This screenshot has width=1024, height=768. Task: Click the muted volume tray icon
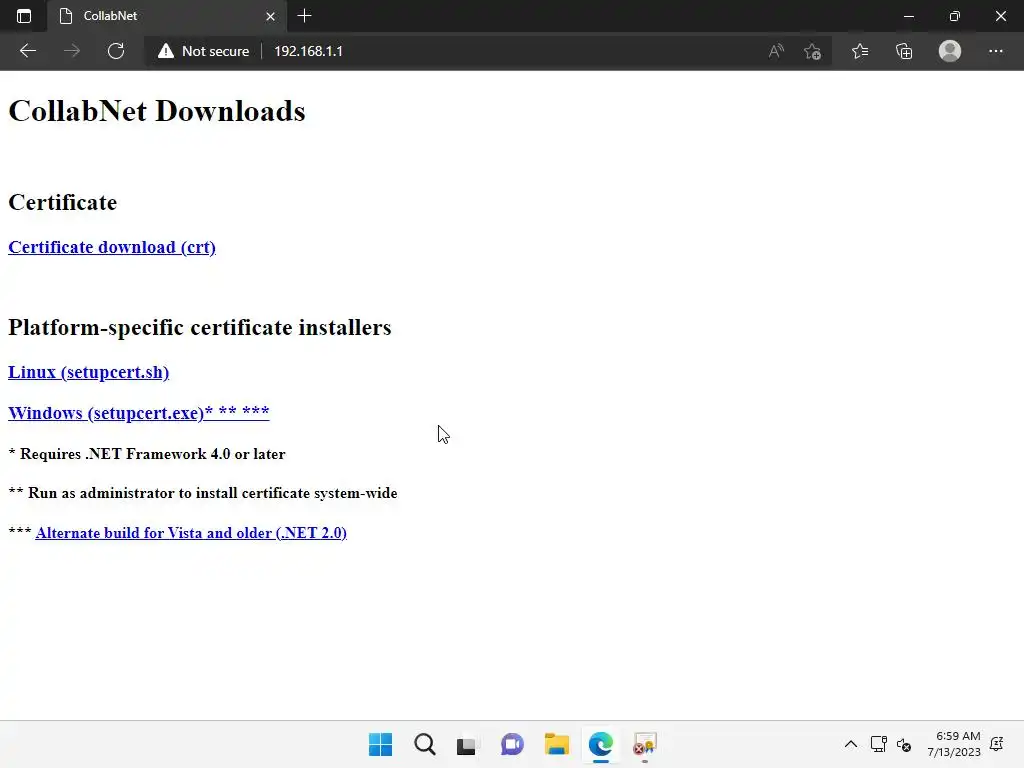tap(904, 744)
